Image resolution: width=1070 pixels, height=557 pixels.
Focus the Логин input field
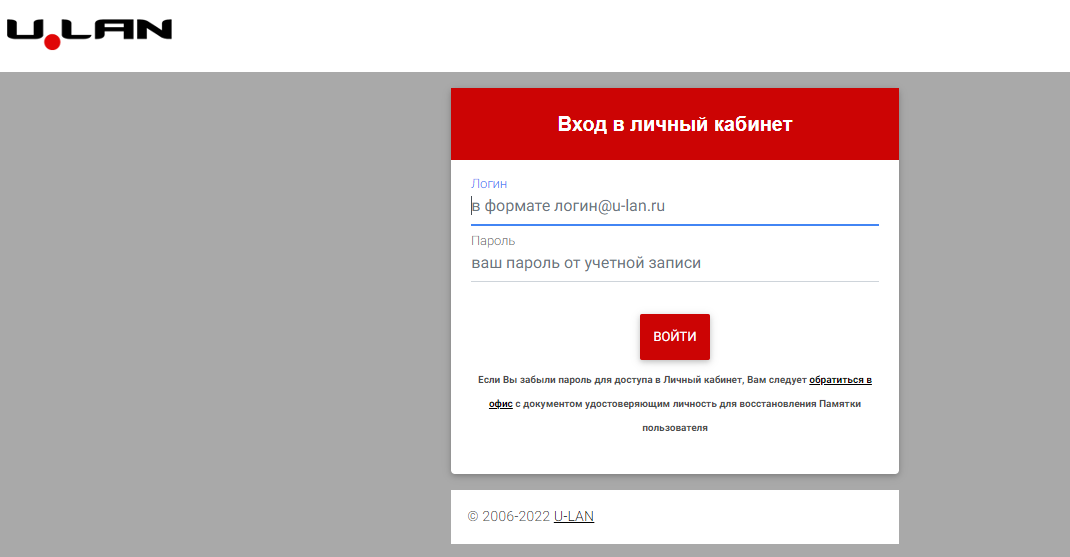pos(674,206)
